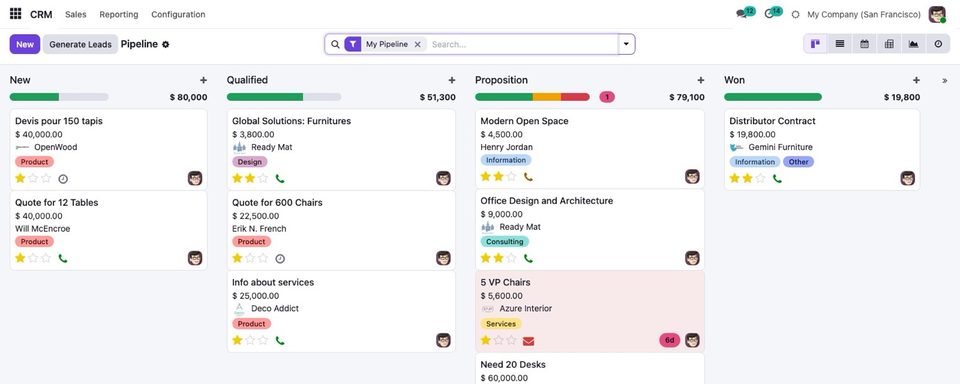
Task: Set third star on Modern Open Space
Action: pyautogui.click(x=511, y=176)
